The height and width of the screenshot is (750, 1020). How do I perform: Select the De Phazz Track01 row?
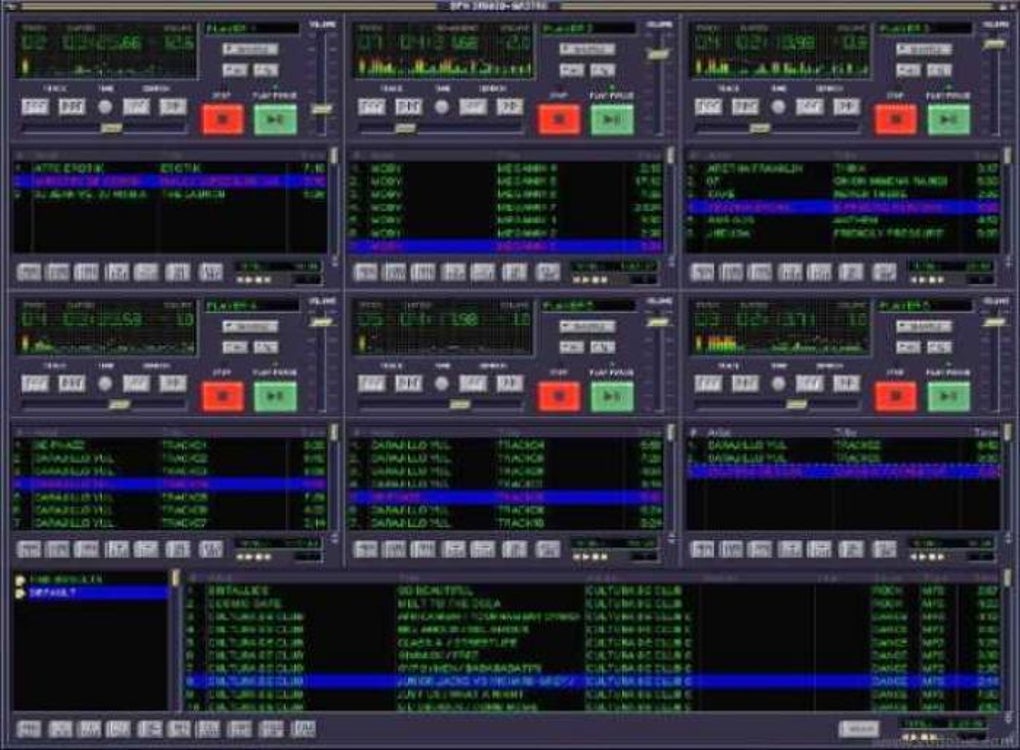[169, 446]
